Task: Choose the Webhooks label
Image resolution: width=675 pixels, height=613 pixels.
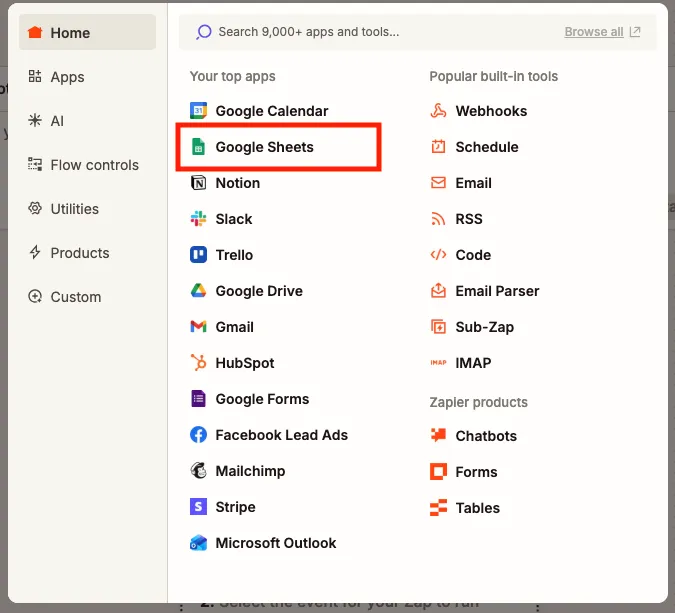Action: pos(491,111)
